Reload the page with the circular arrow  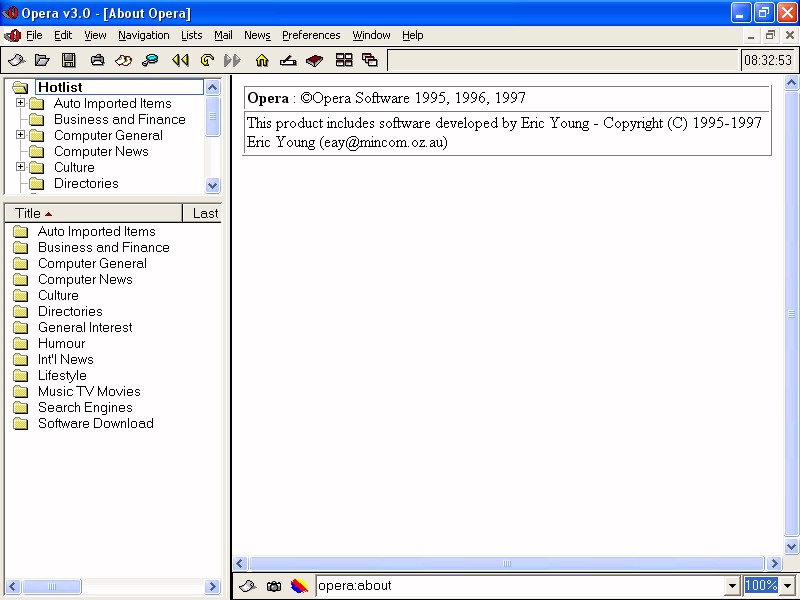click(207, 60)
